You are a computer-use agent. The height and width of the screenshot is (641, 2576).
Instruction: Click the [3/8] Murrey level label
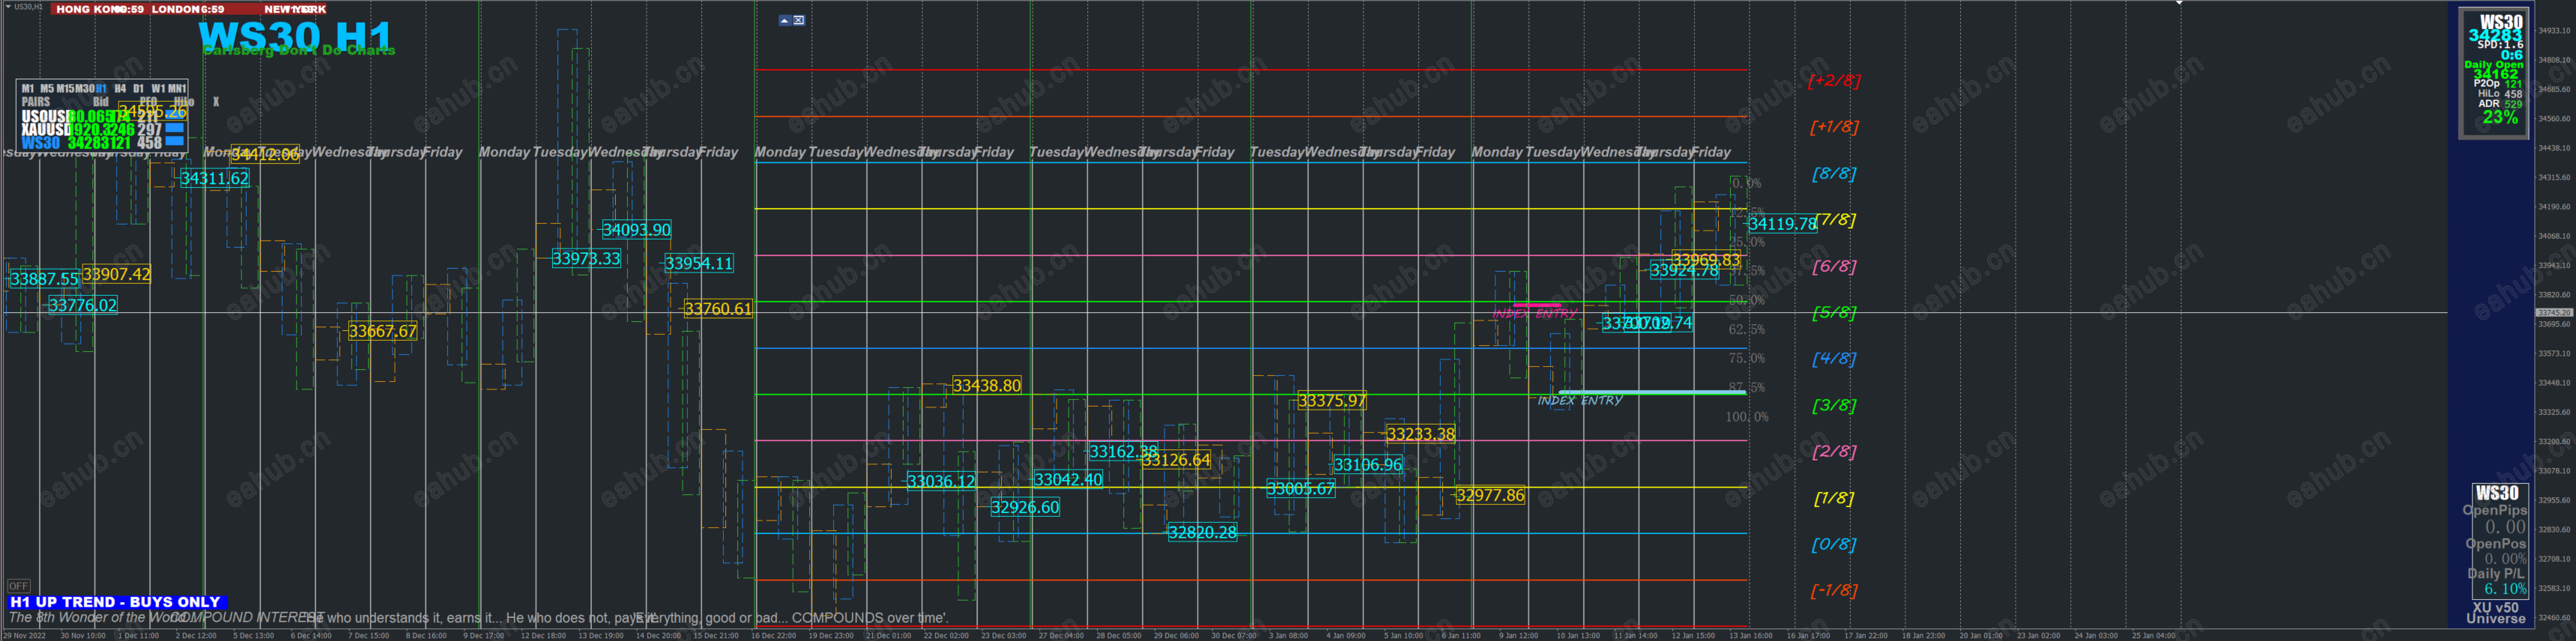click(x=1834, y=405)
